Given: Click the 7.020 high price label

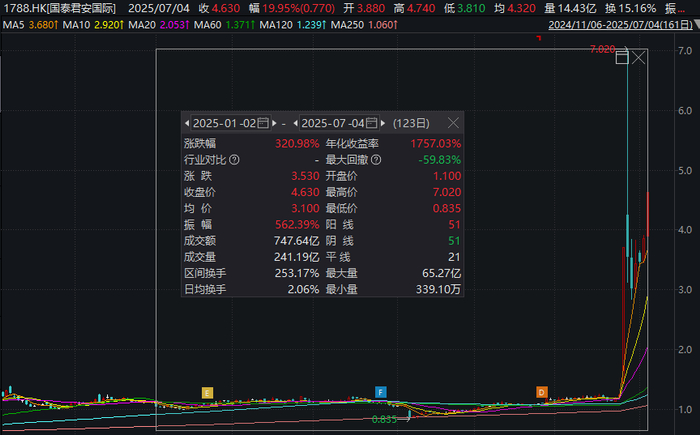Looking at the screenshot, I should point(602,49).
